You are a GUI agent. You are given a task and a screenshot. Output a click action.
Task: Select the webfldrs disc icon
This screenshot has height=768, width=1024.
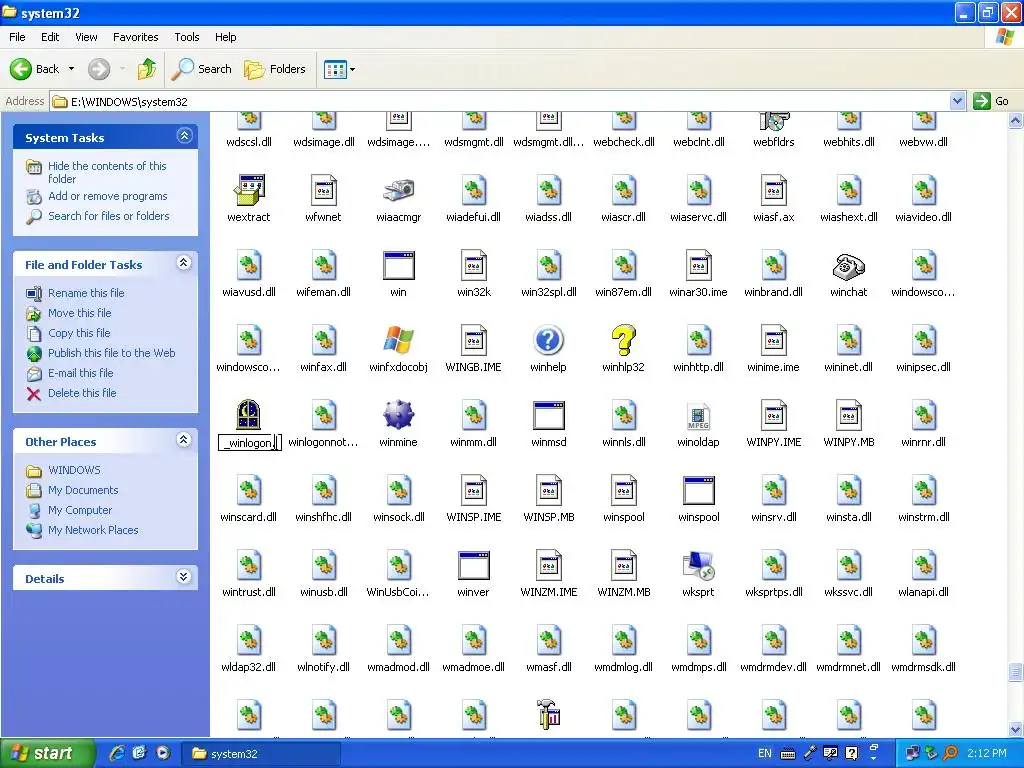(774, 121)
